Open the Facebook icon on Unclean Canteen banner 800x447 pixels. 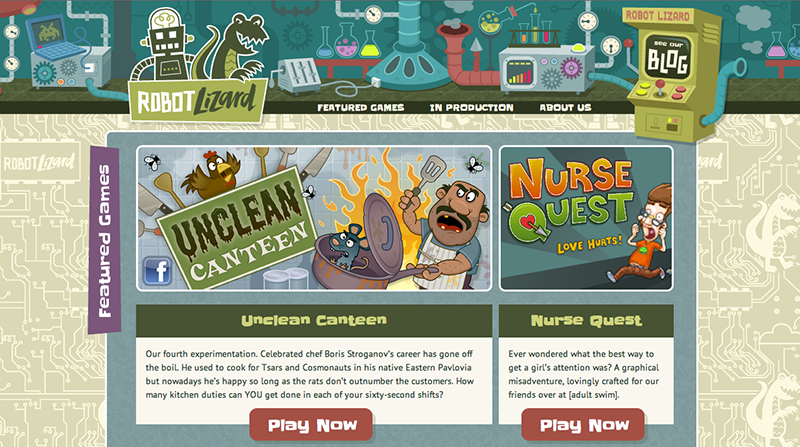[x=157, y=270]
